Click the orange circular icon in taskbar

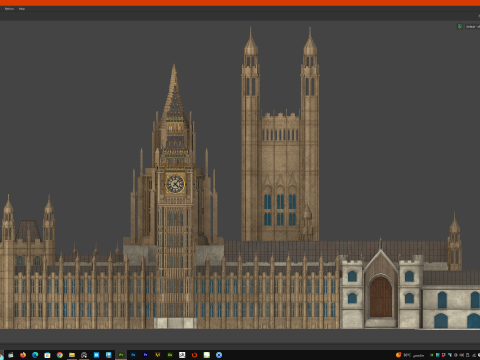tap(194, 355)
